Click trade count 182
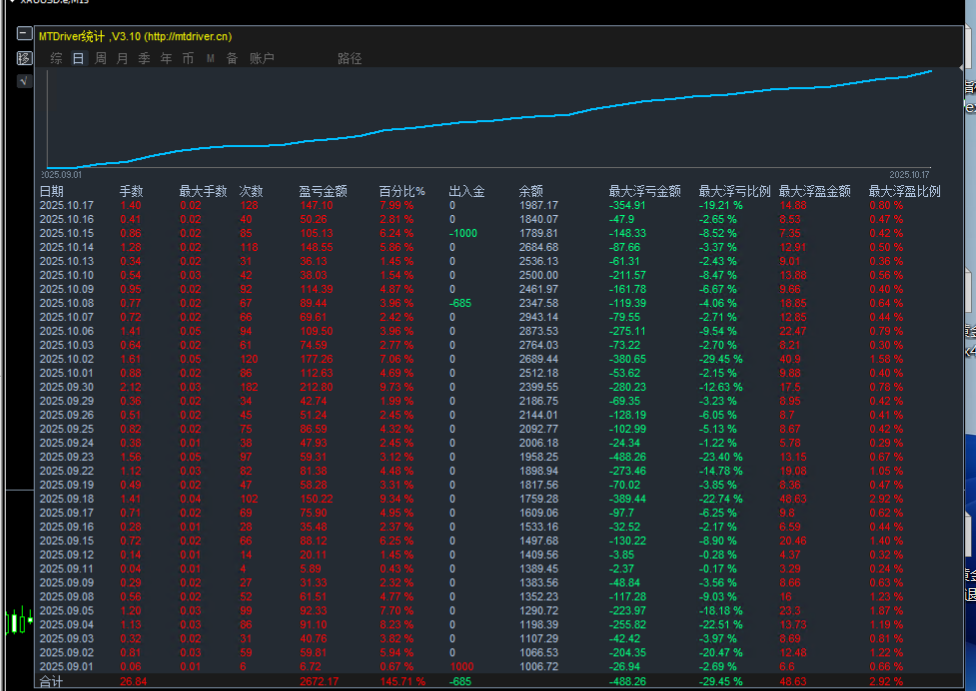This screenshot has height=691, width=976. point(250,387)
